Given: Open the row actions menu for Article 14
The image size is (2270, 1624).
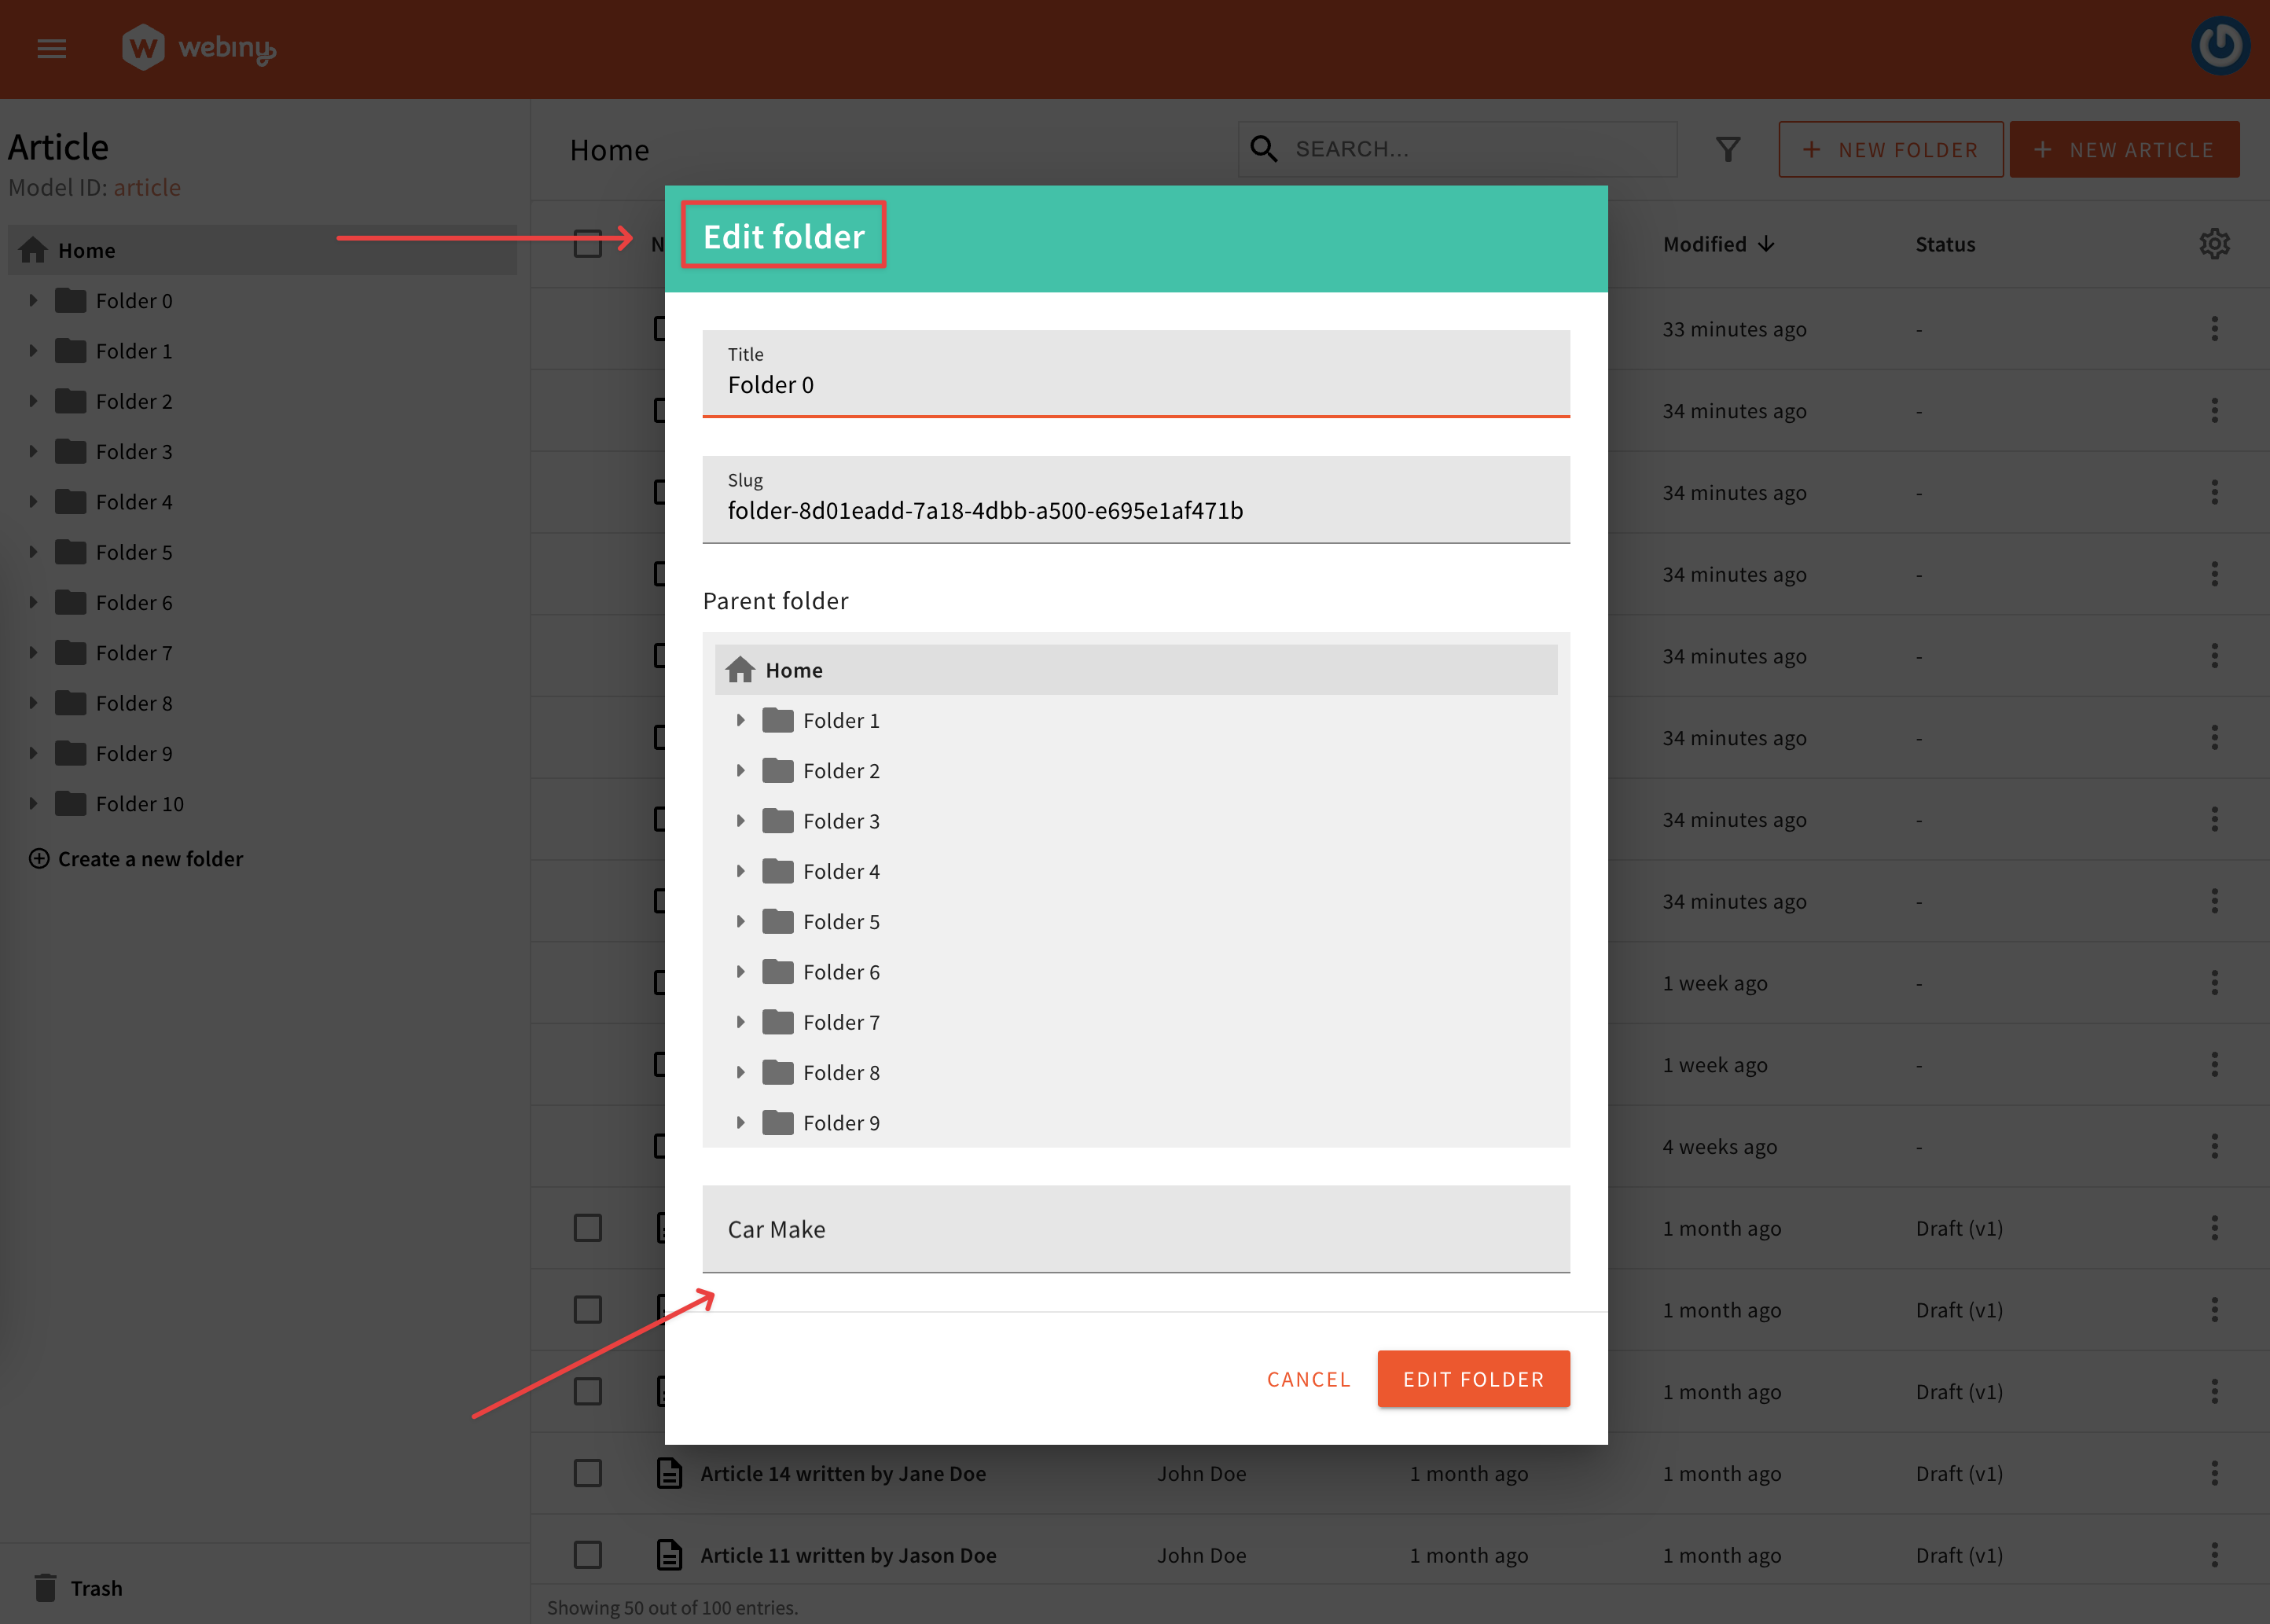Looking at the screenshot, I should tap(2215, 1473).
